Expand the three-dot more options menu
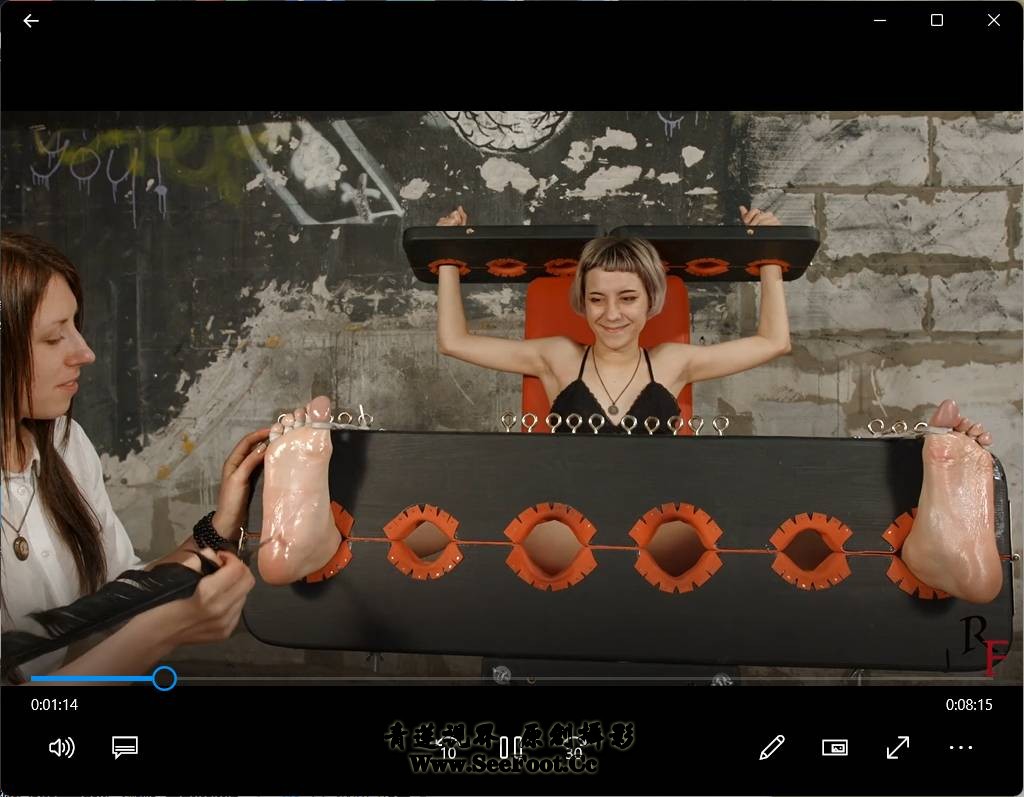This screenshot has width=1024, height=797. coord(961,747)
